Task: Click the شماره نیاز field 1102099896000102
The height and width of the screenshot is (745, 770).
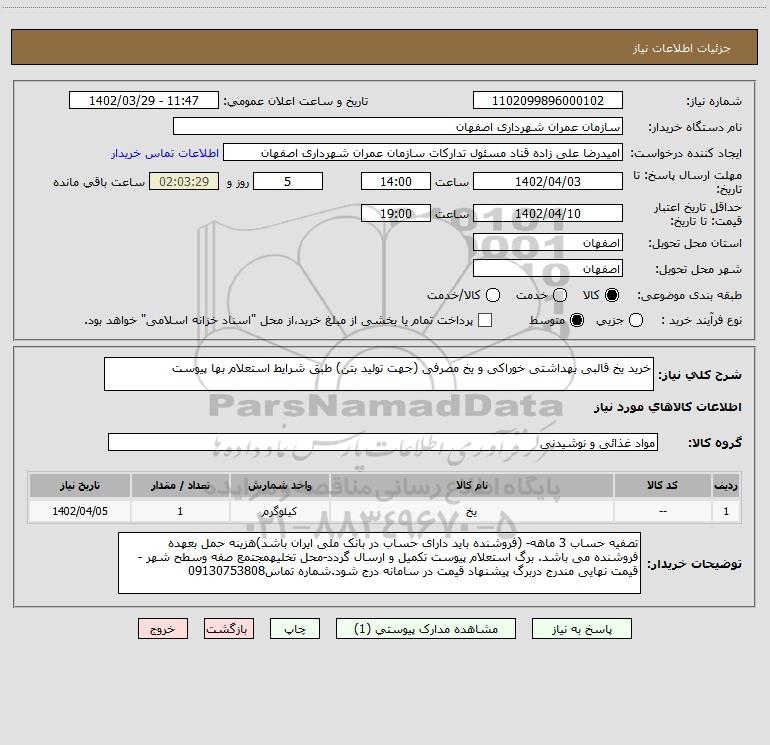Action: 548,101
